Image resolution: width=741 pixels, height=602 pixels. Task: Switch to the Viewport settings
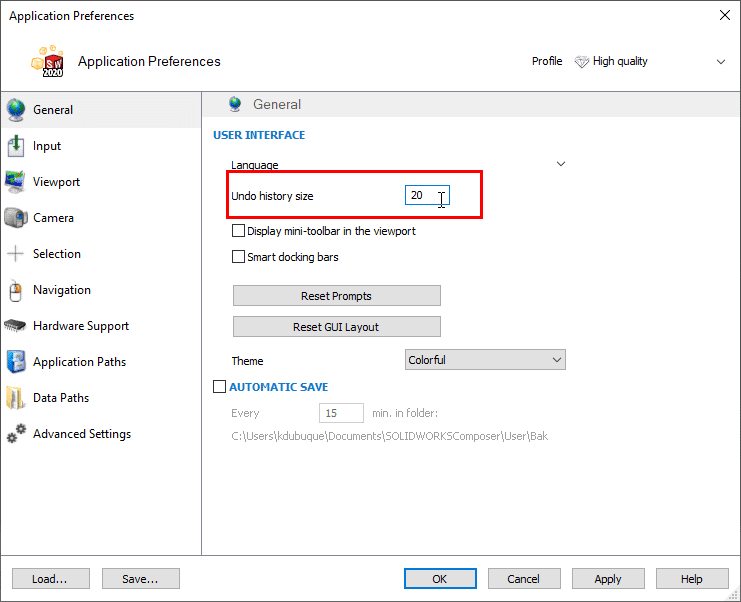pyautogui.click(x=101, y=182)
